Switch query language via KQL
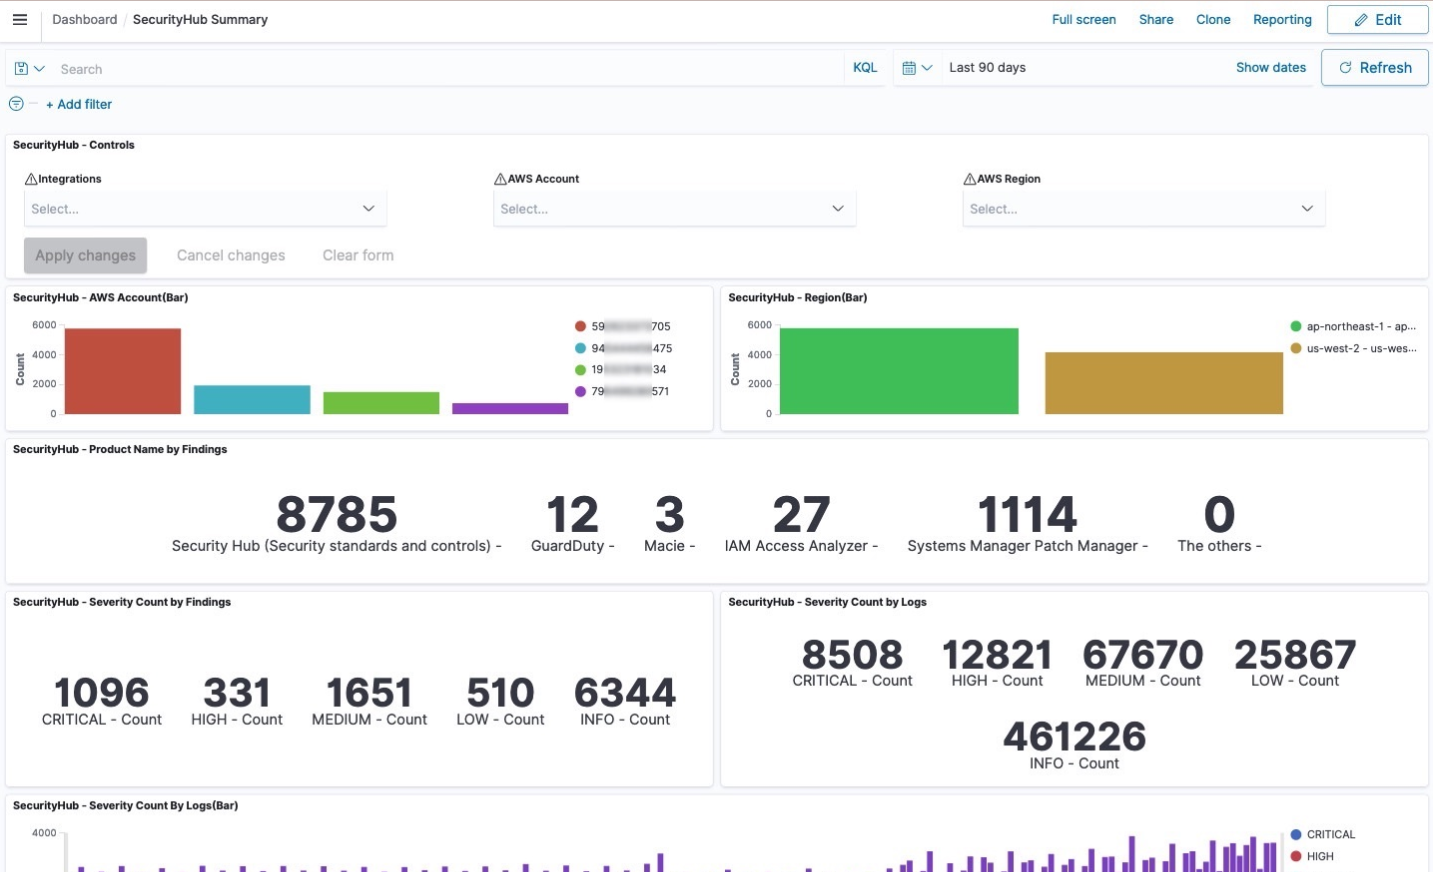This screenshot has width=1433, height=872. point(865,68)
